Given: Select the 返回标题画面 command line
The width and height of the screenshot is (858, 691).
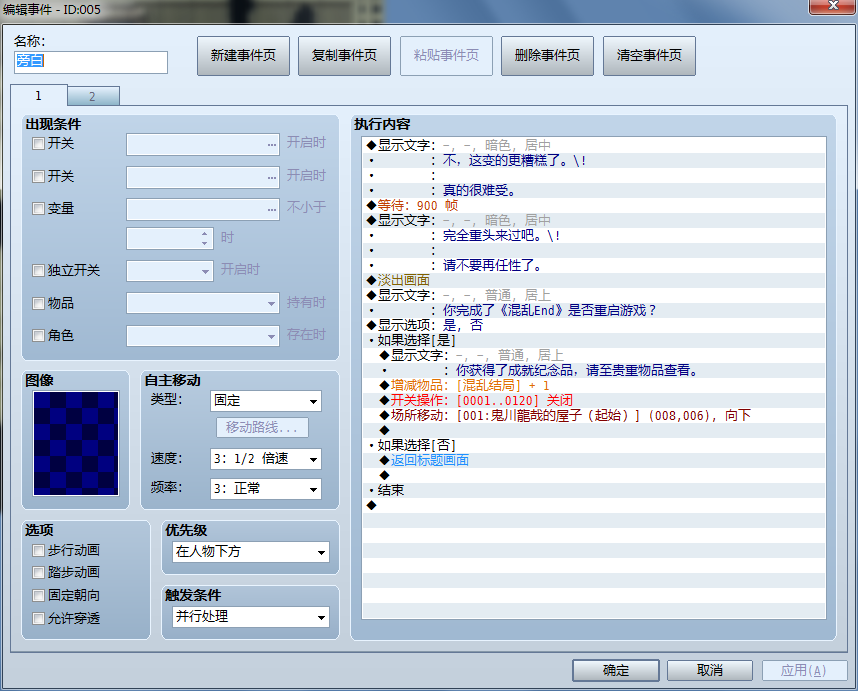Looking at the screenshot, I should point(594,460).
